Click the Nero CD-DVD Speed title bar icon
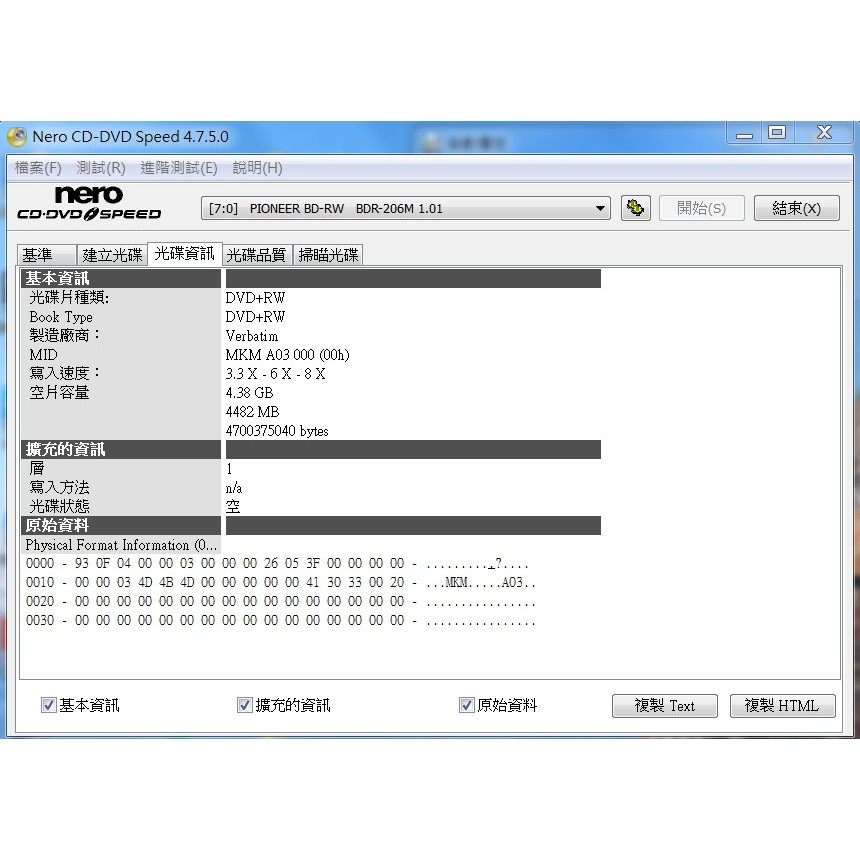Image resolution: width=860 pixels, height=860 pixels. [17, 137]
